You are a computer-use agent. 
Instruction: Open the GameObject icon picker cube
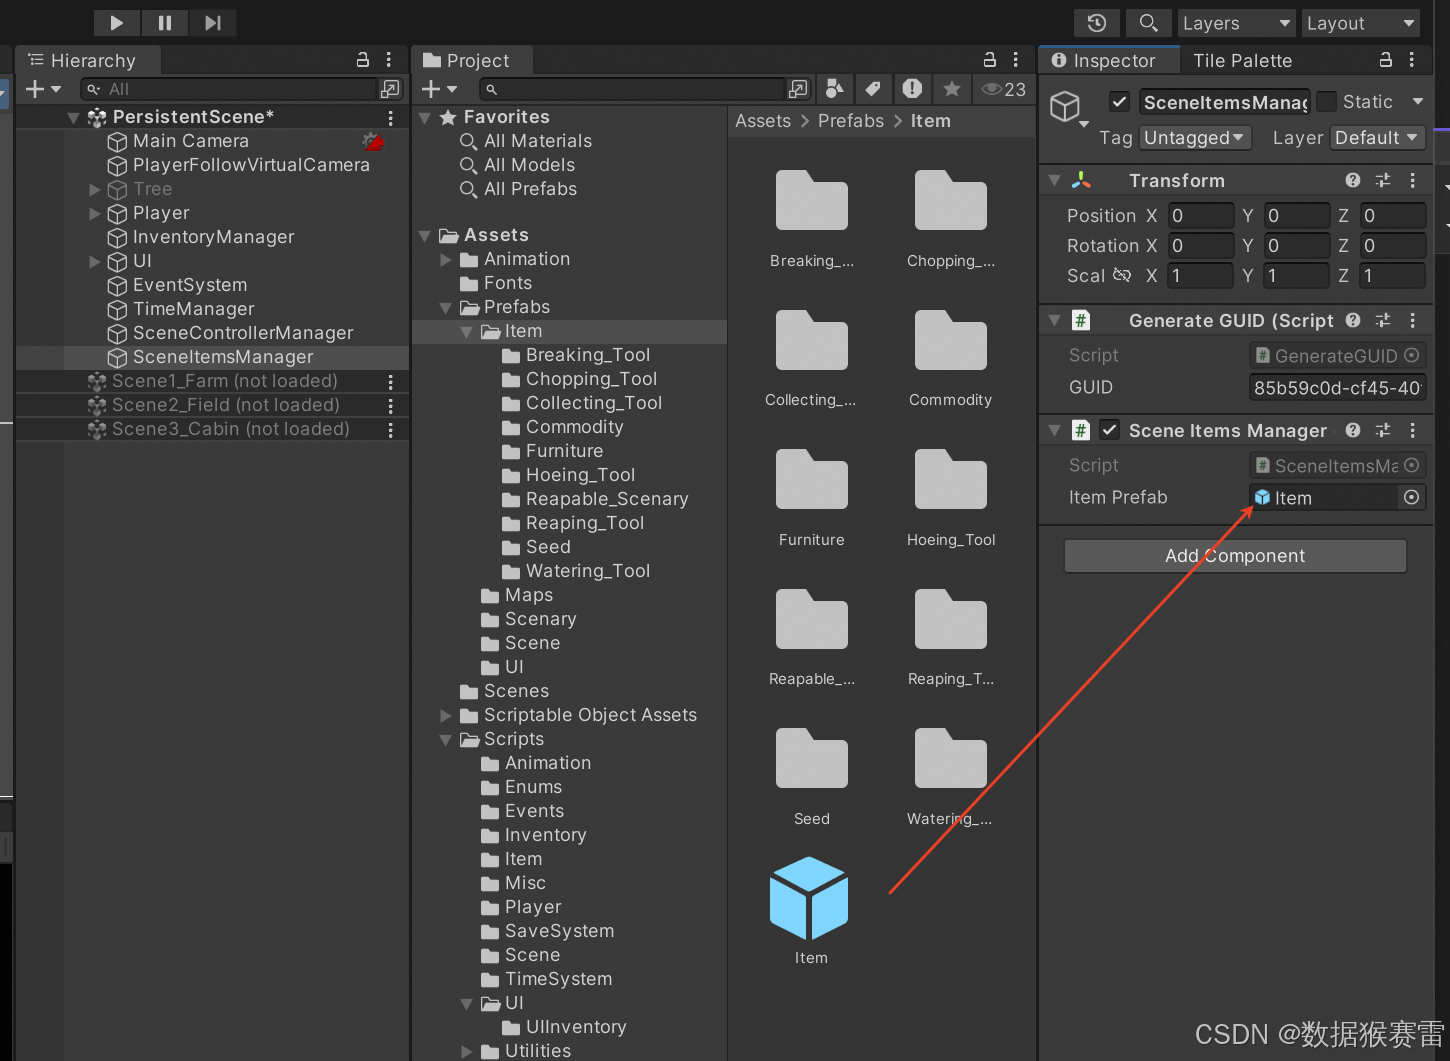click(1068, 107)
